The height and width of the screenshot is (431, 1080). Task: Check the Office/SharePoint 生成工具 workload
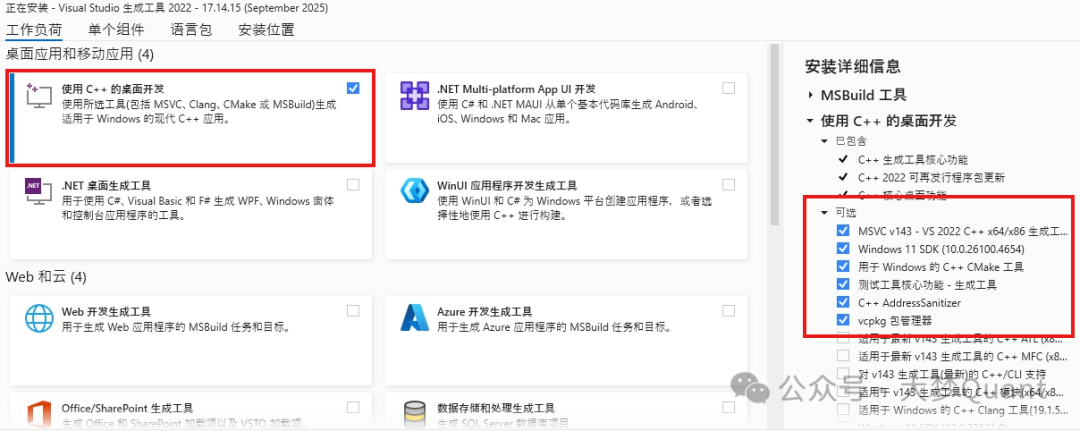[x=353, y=408]
